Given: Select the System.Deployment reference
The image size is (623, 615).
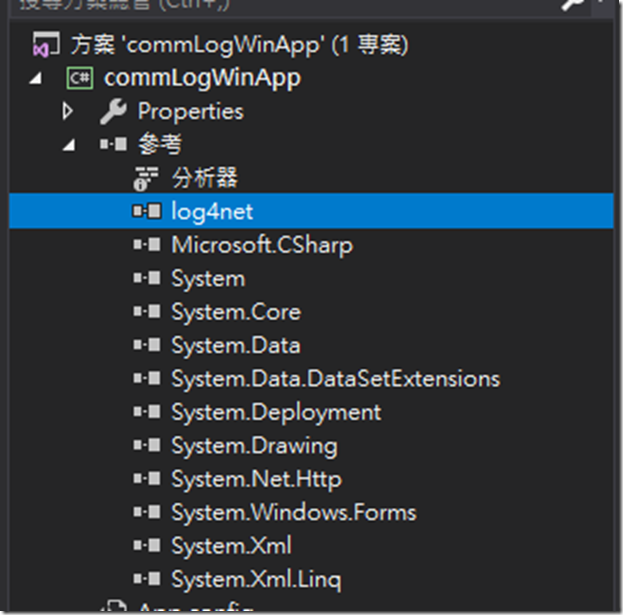Looking at the screenshot, I should tap(276, 413).
